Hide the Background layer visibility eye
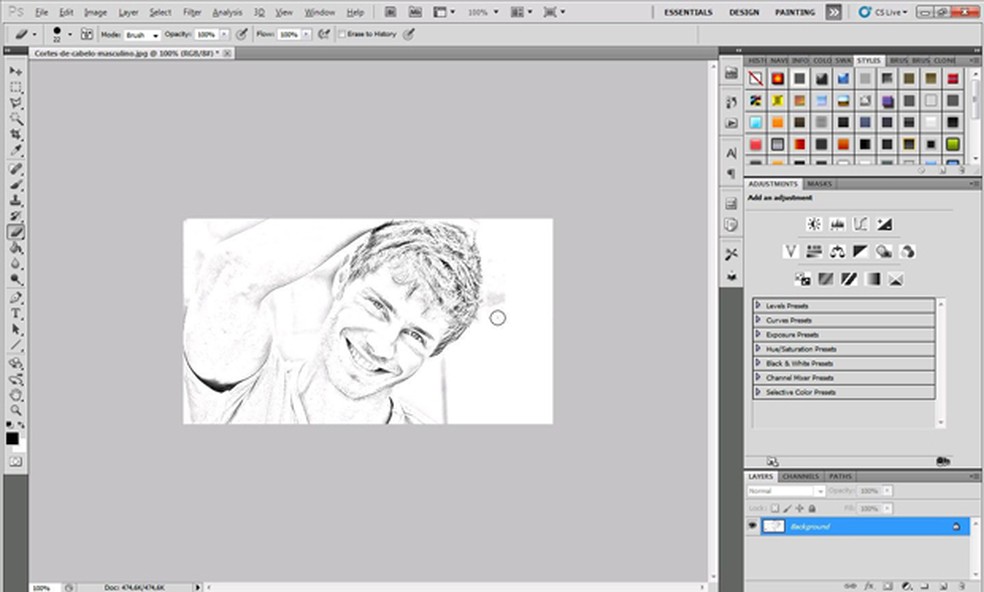Viewport: 984px width, 592px height. click(753, 525)
